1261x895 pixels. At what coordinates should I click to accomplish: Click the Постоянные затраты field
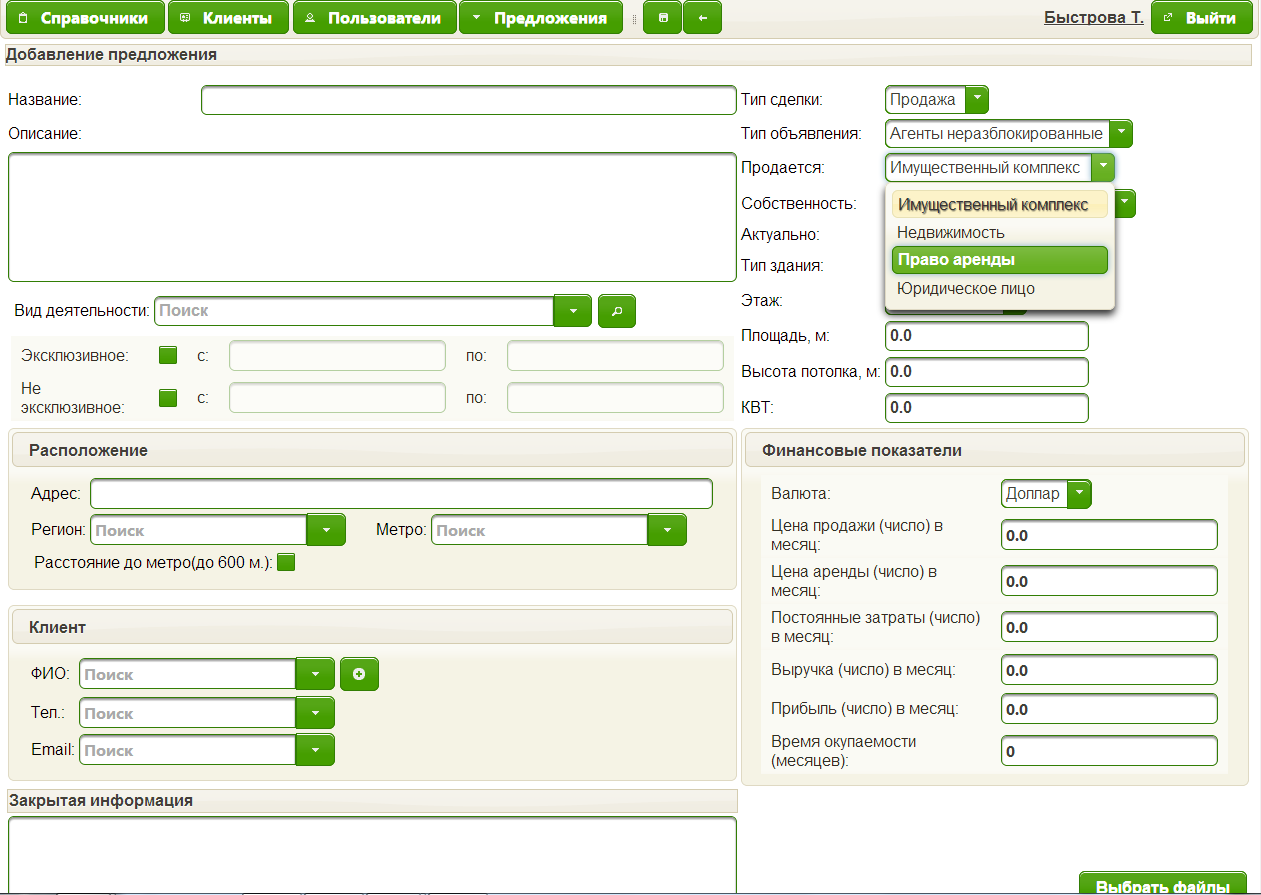pos(1109,627)
